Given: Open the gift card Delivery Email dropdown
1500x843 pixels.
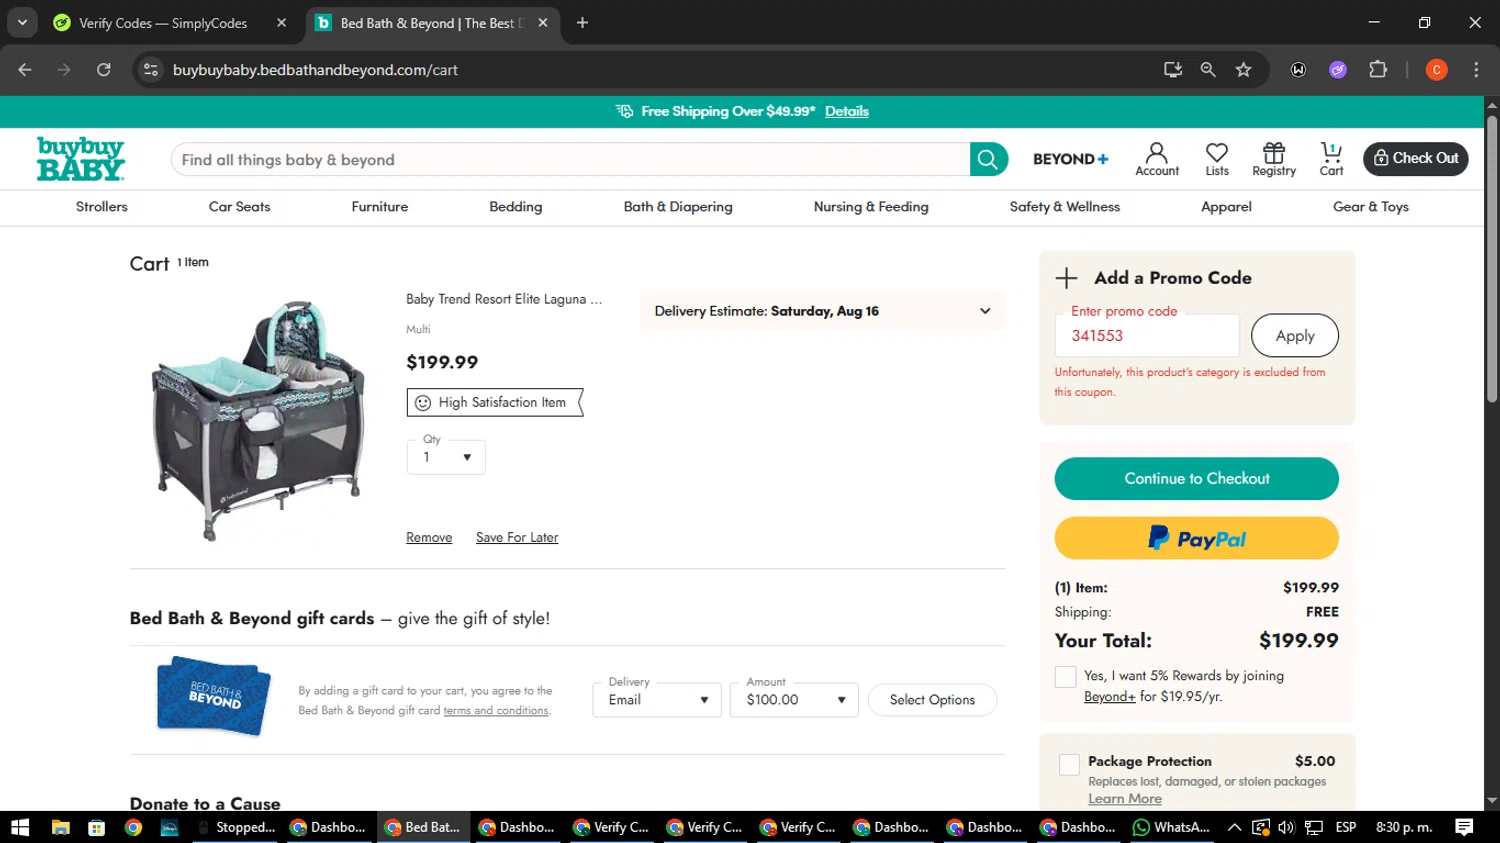Looking at the screenshot, I should pos(658,700).
